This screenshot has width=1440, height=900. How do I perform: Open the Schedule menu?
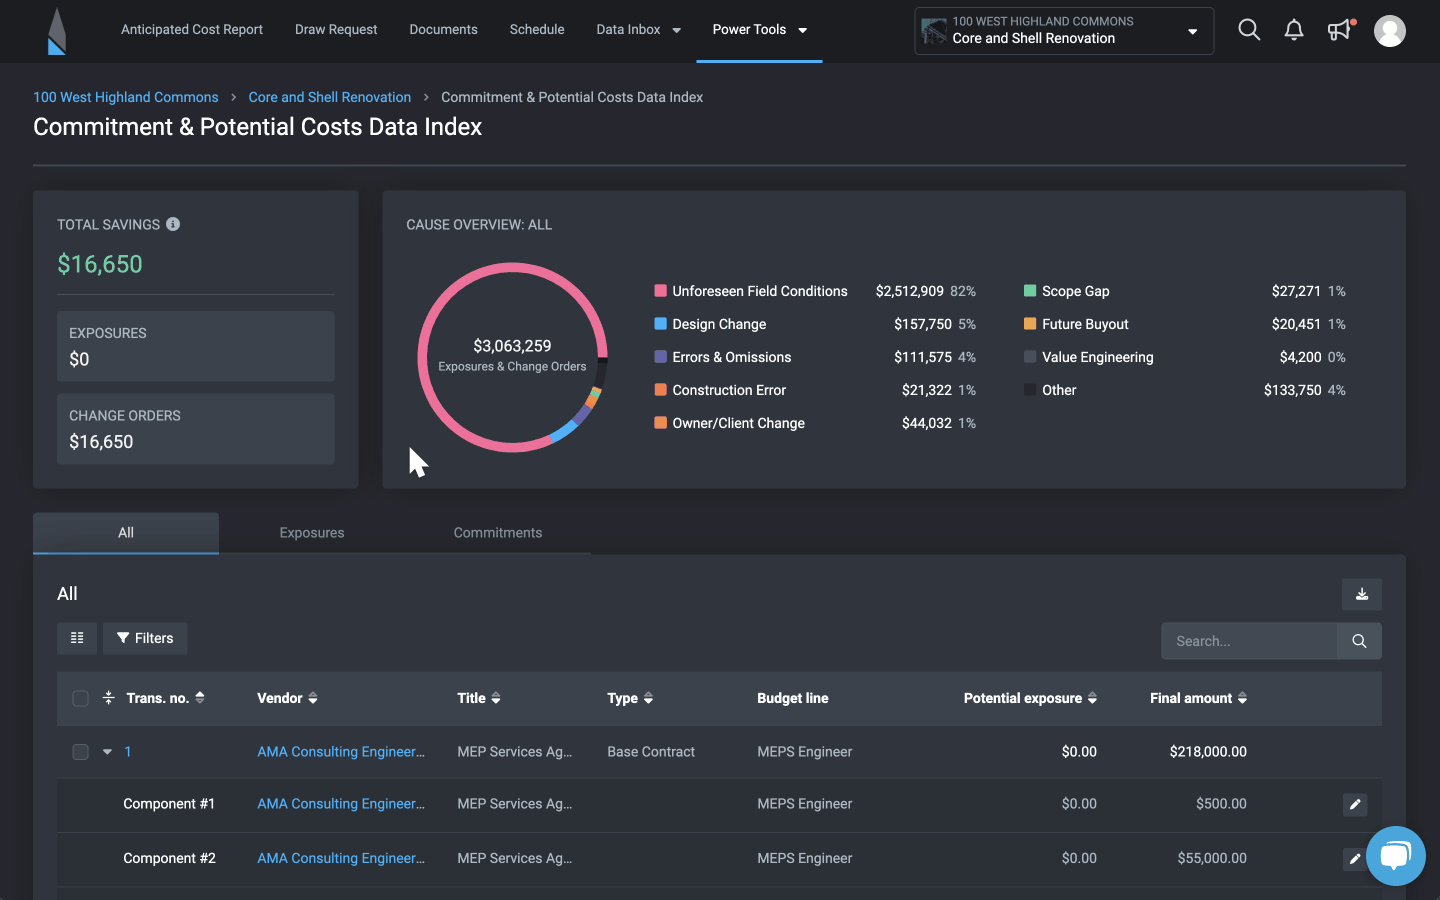(x=537, y=30)
